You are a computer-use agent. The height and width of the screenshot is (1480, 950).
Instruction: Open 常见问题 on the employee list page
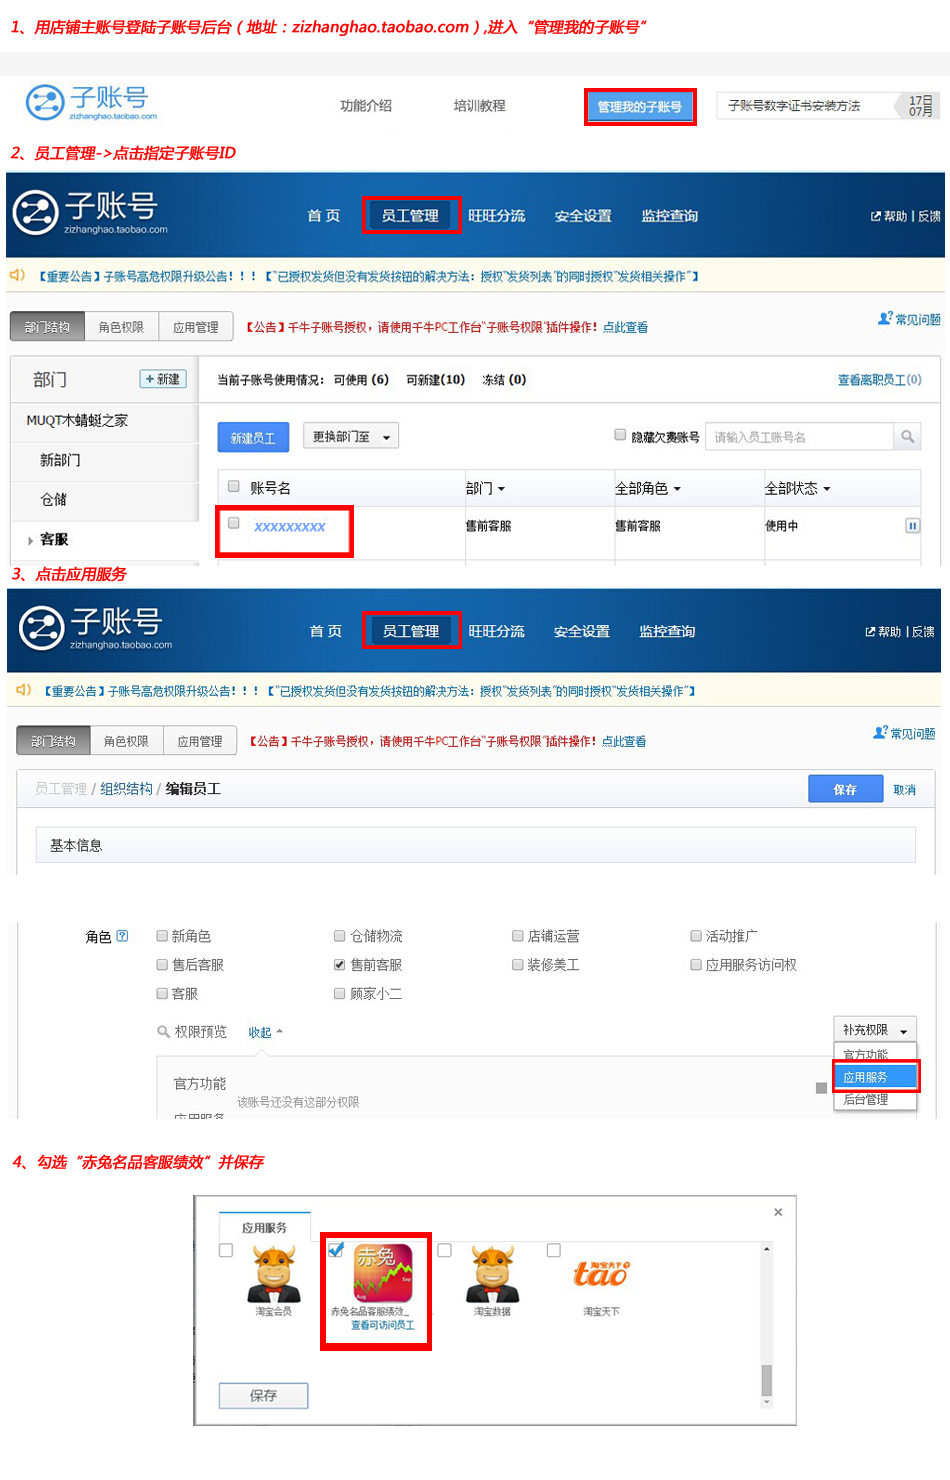click(909, 319)
